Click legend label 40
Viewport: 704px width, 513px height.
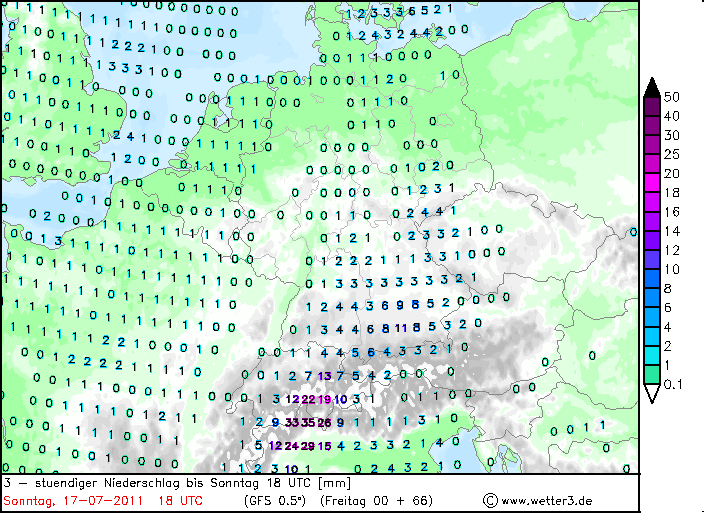672,116
